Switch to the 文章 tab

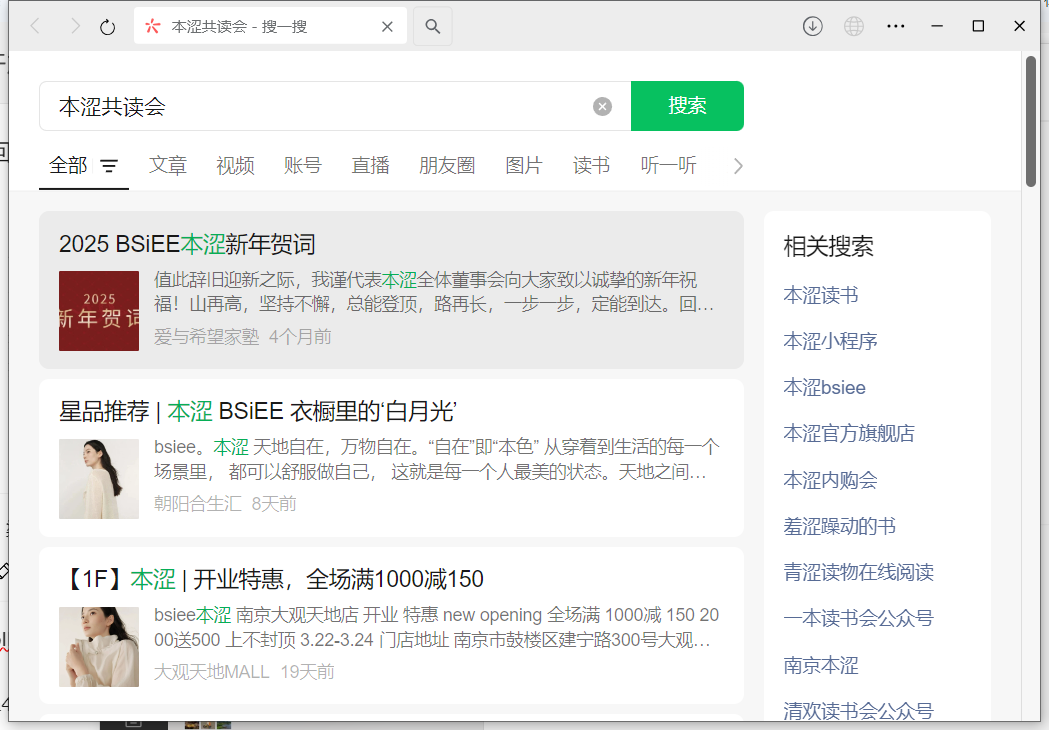click(167, 165)
